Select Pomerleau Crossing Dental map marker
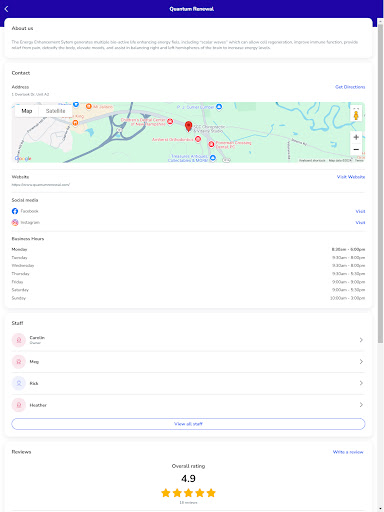The image size is (384, 512). [211, 144]
